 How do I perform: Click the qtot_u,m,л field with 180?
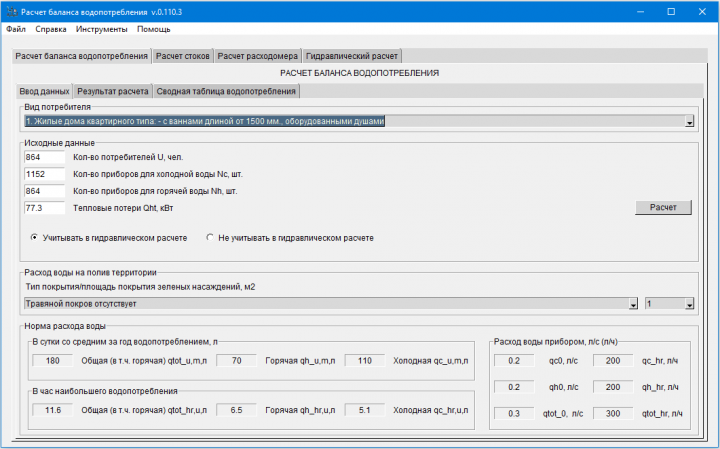click(x=53, y=361)
